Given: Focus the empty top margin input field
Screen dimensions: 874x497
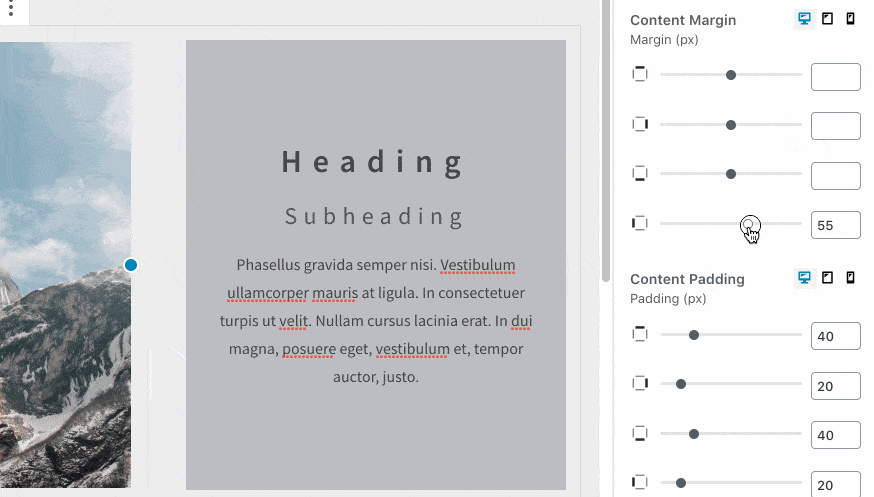Looking at the screenshot, I should 836,76.
